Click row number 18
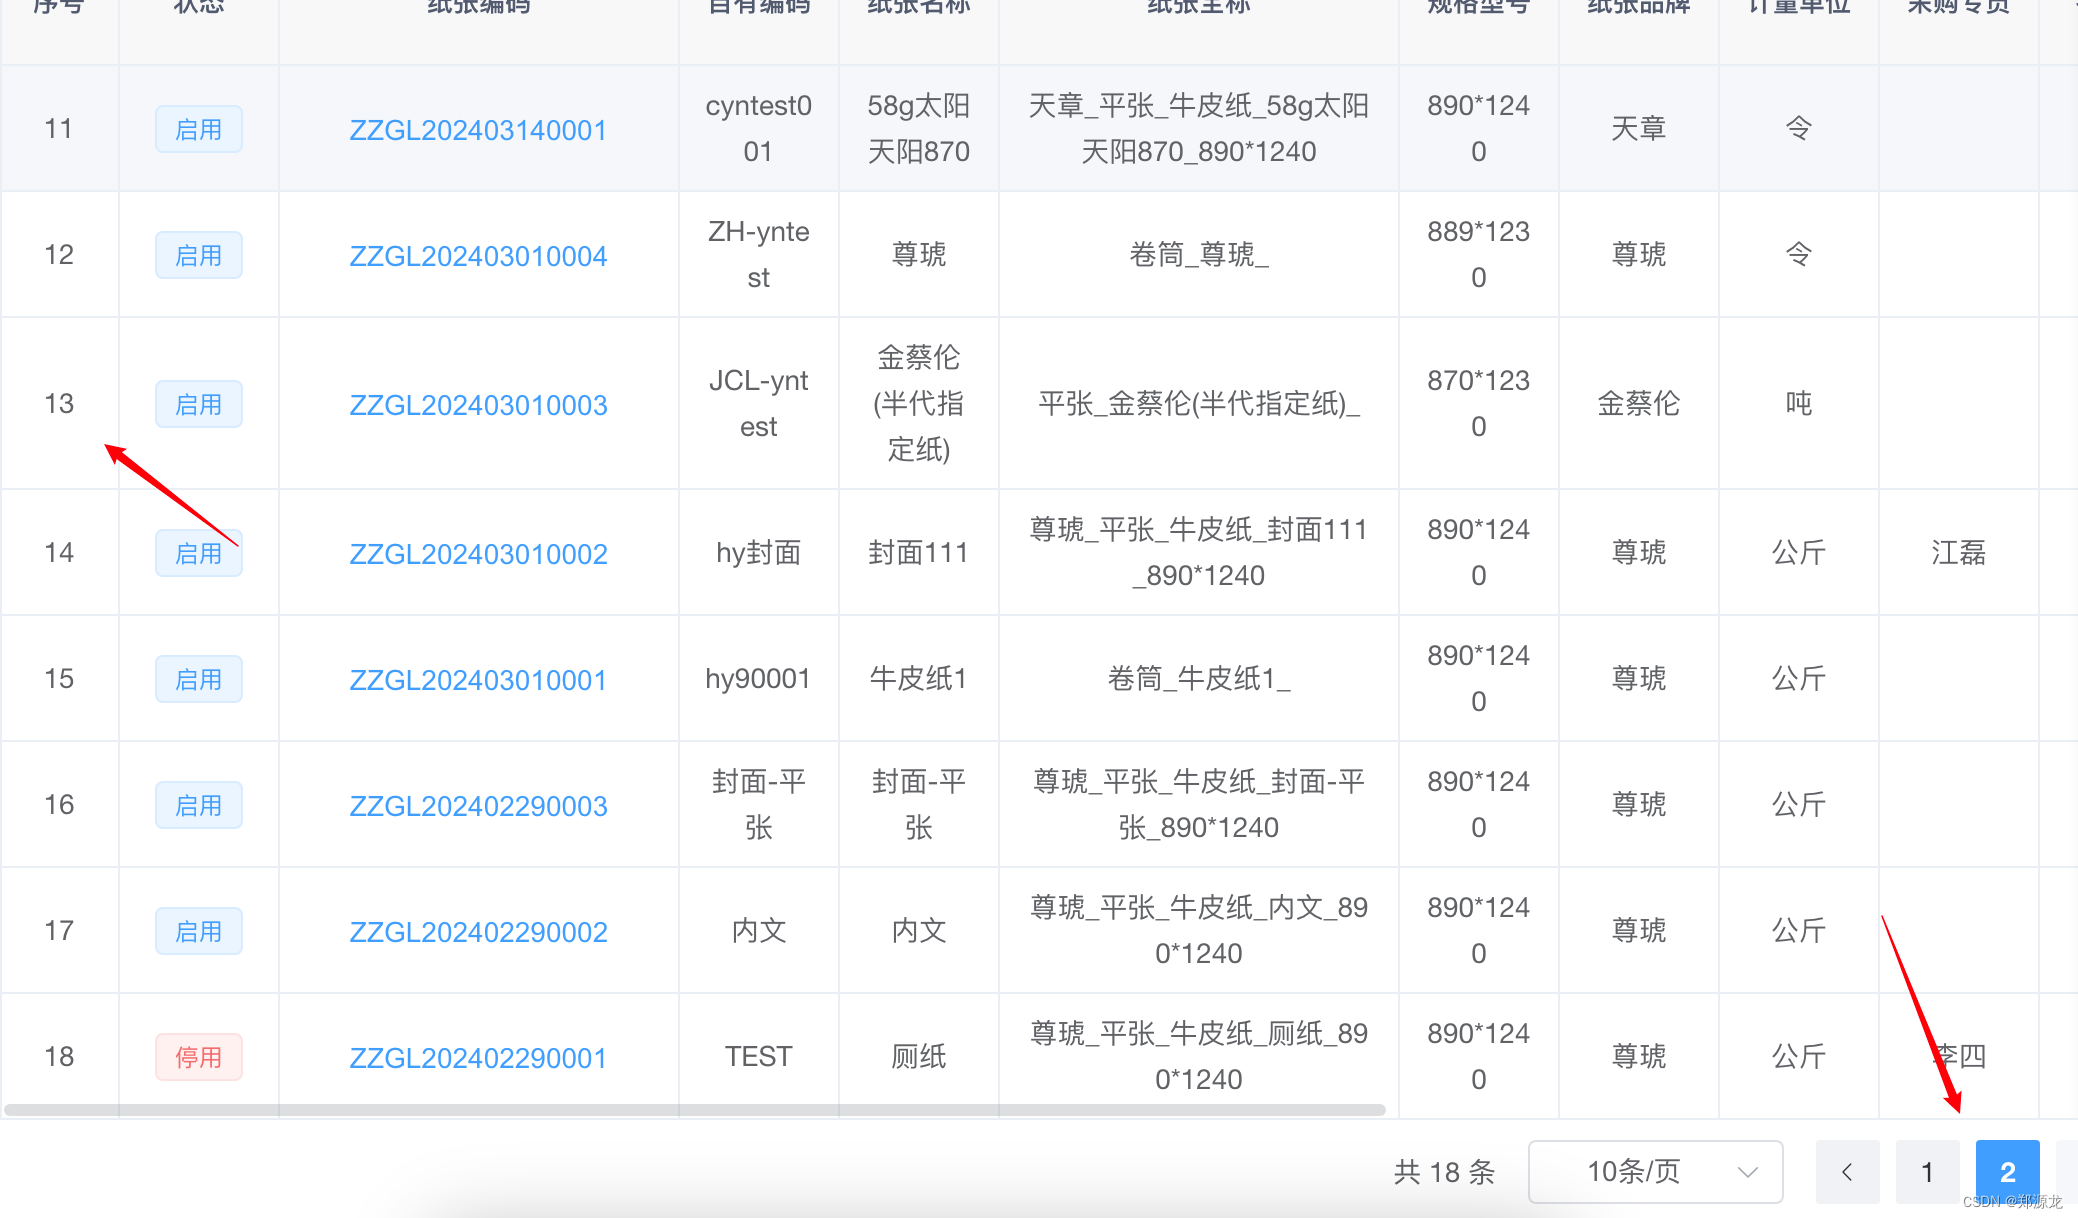The height and width of the screenshot is (1218, 2078). 59,1057
